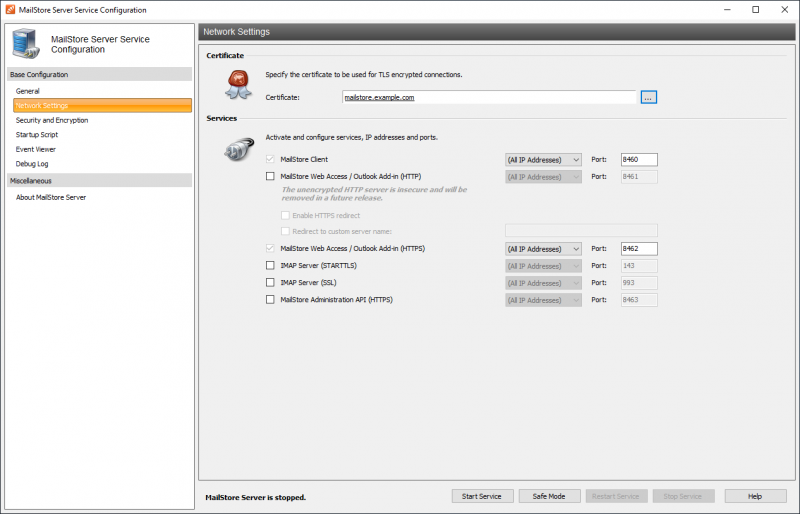Open IP address dropdown for Administration API

pyautogui.click(x=543, y=300)
